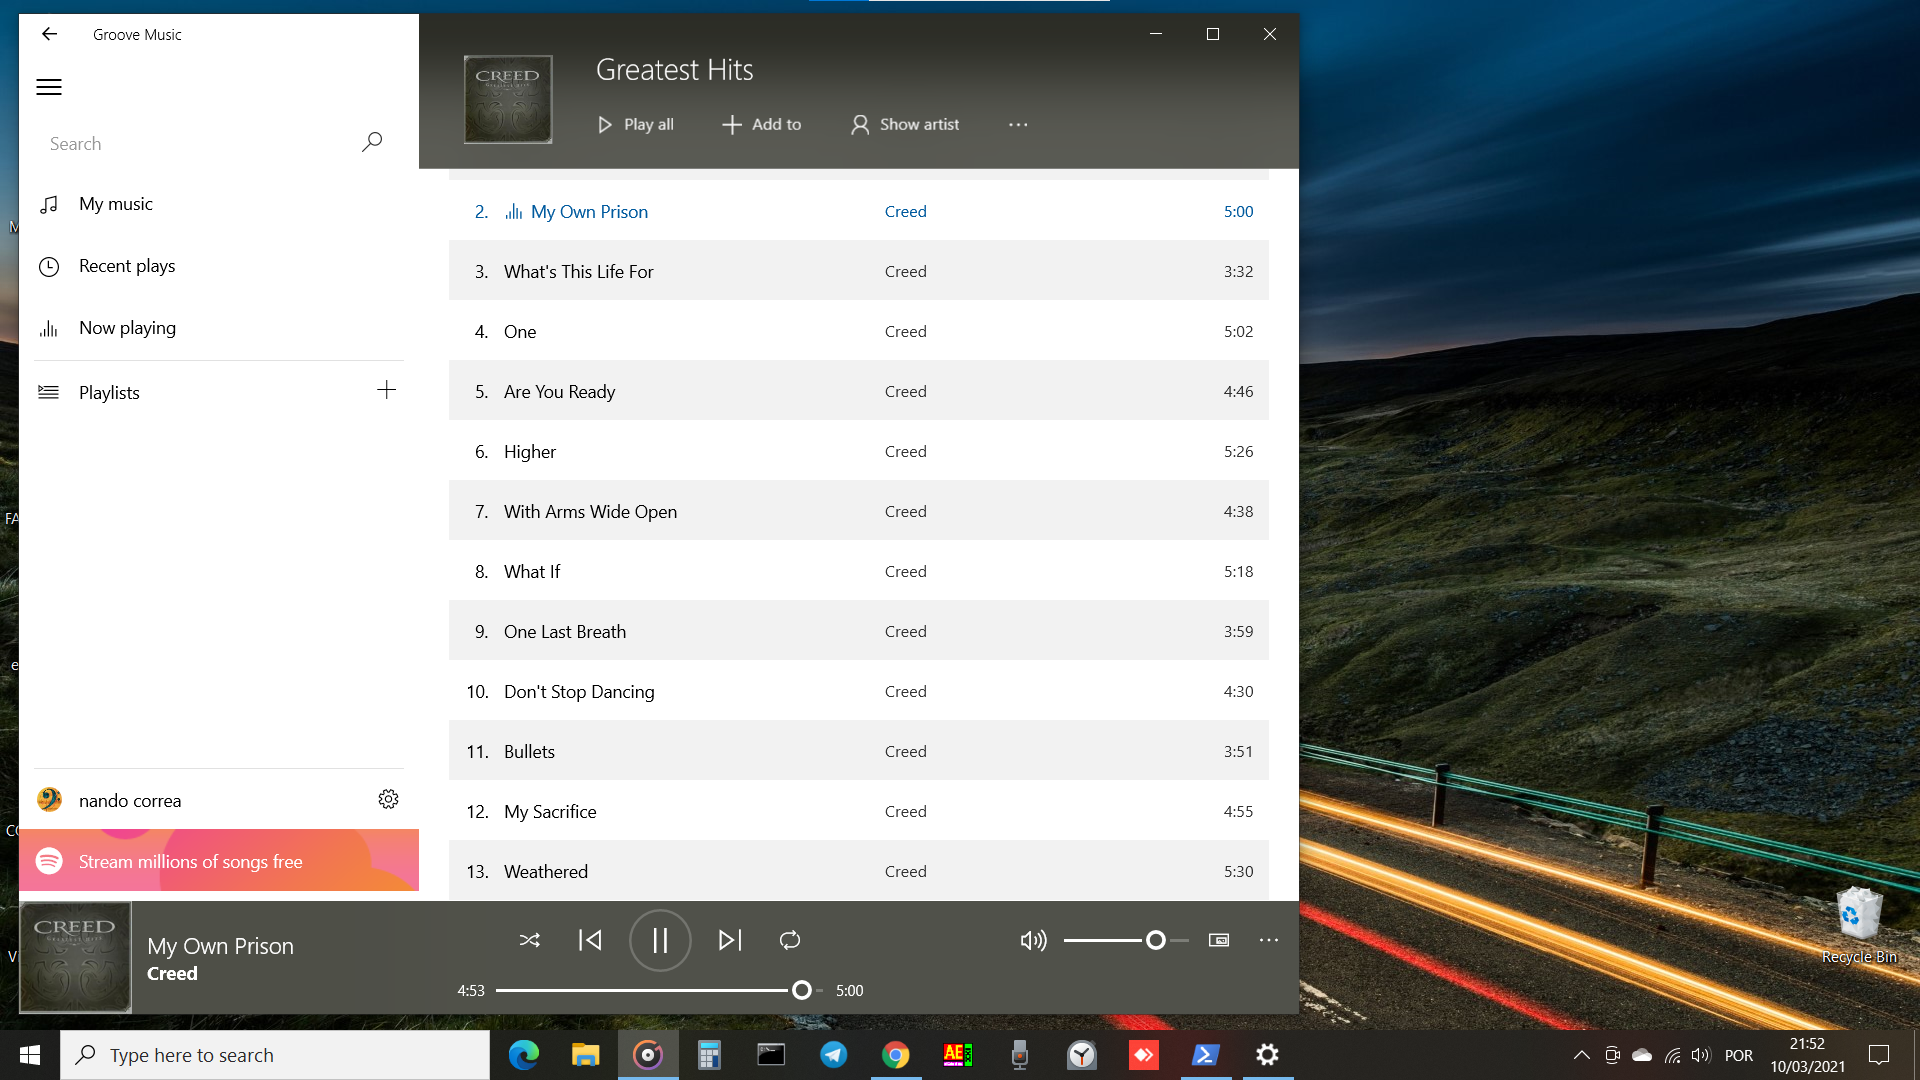Skip to next track
This screenshot has width=1920, height=1080.
click(730, 940)
